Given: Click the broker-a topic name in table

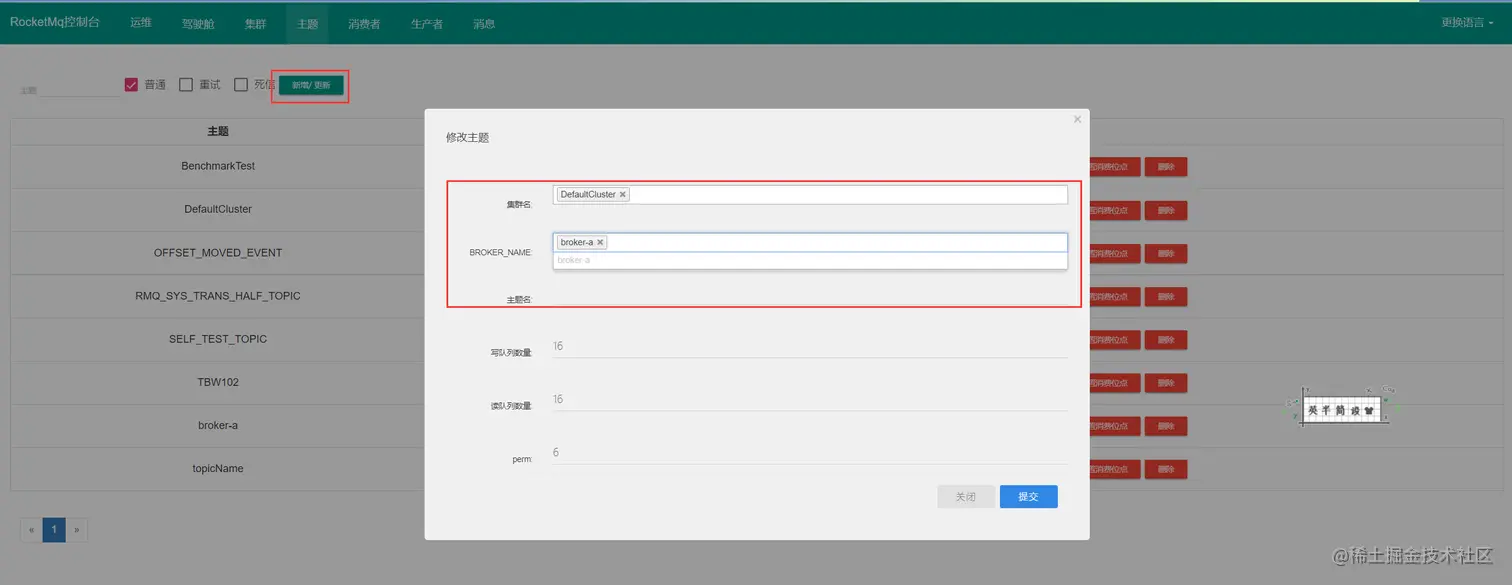Looking at the screenshot, I should 218,425.
